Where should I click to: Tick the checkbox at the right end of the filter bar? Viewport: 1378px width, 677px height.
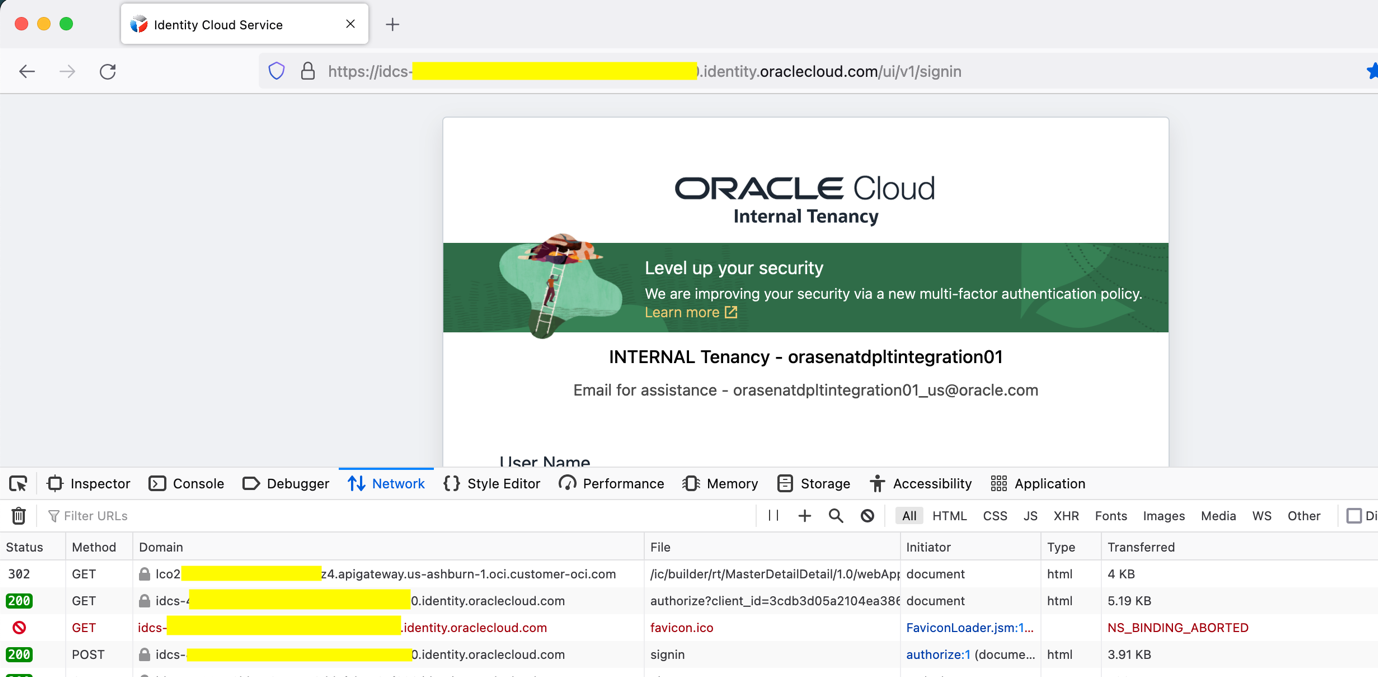(1354, 516)
